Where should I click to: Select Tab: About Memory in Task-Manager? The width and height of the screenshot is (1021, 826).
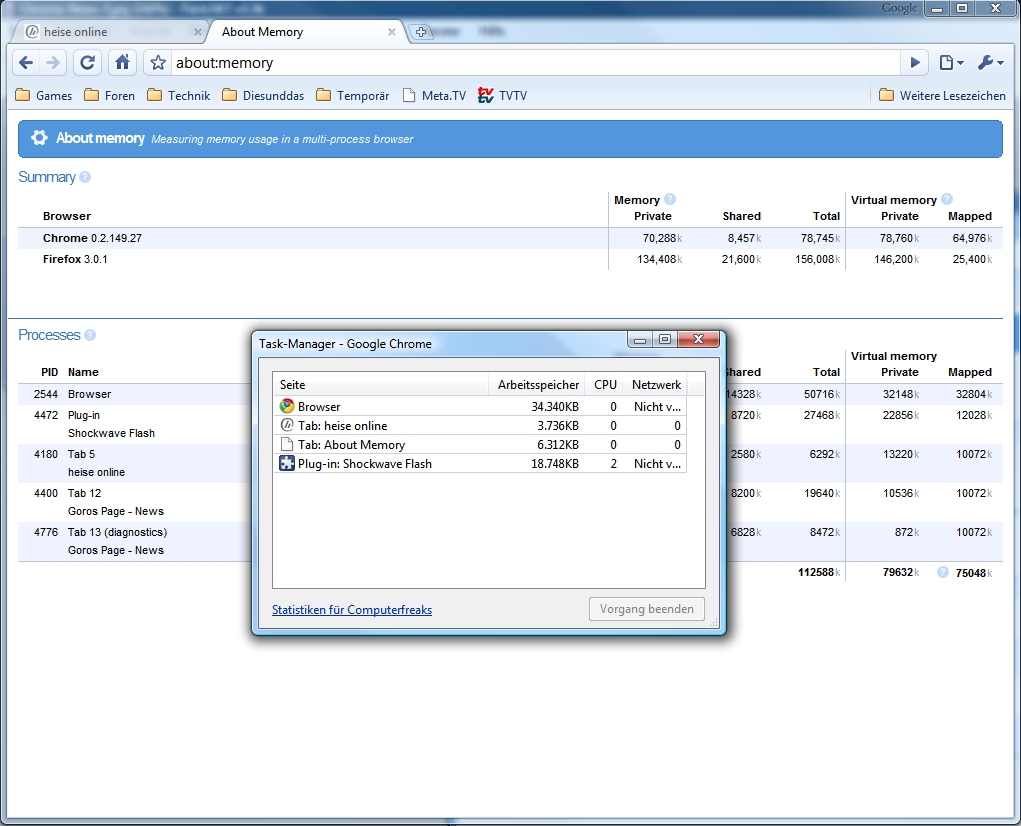tap(480, 445)
